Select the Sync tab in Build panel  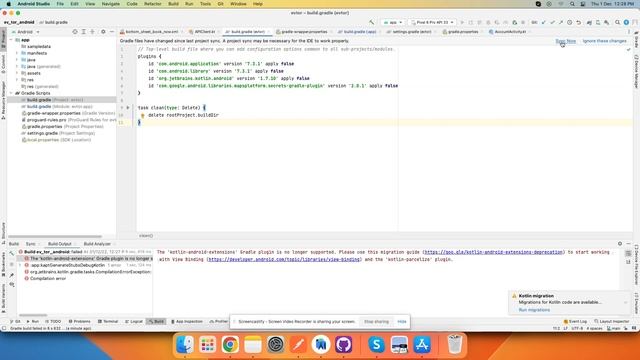point(30,244)
